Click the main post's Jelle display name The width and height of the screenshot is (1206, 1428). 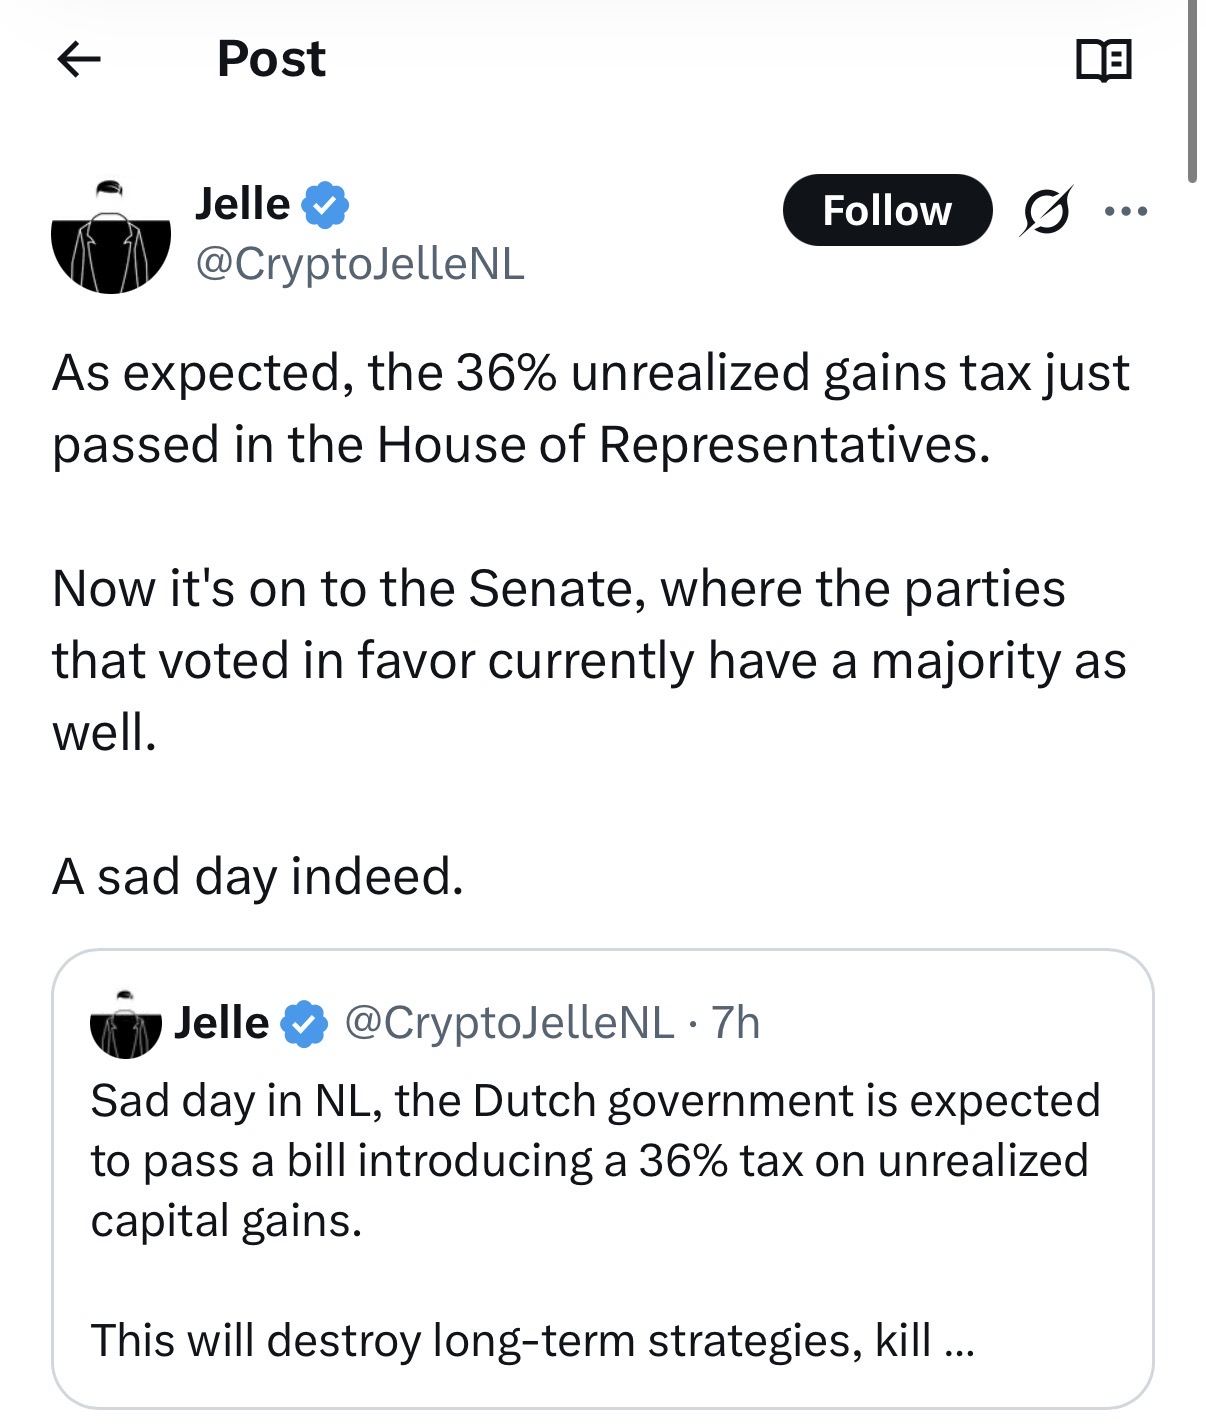click(x=242, y=204)
